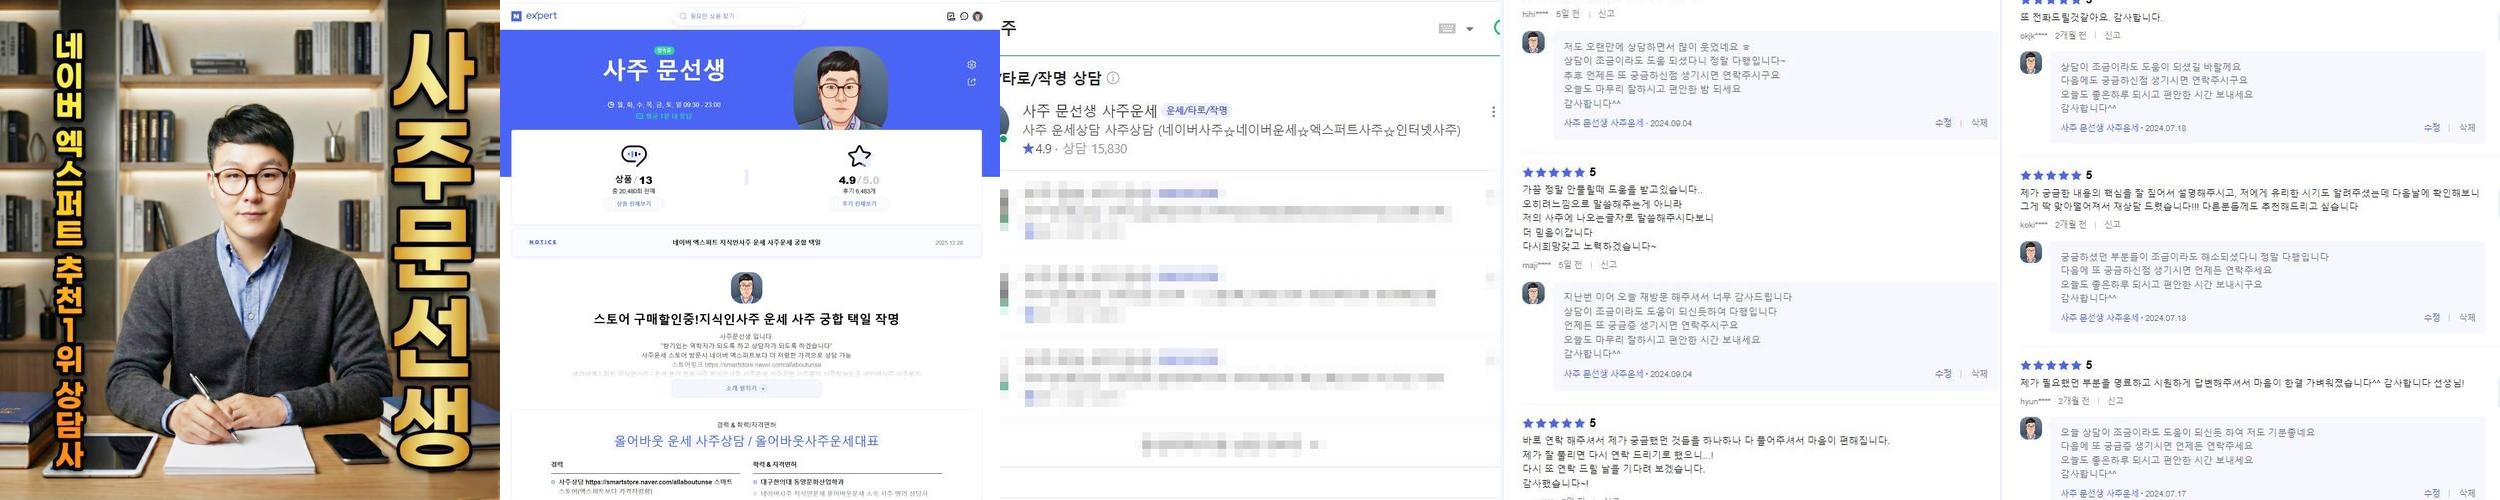
Task: Click 신고 on hihi's review
Action: pos(1606,14)
